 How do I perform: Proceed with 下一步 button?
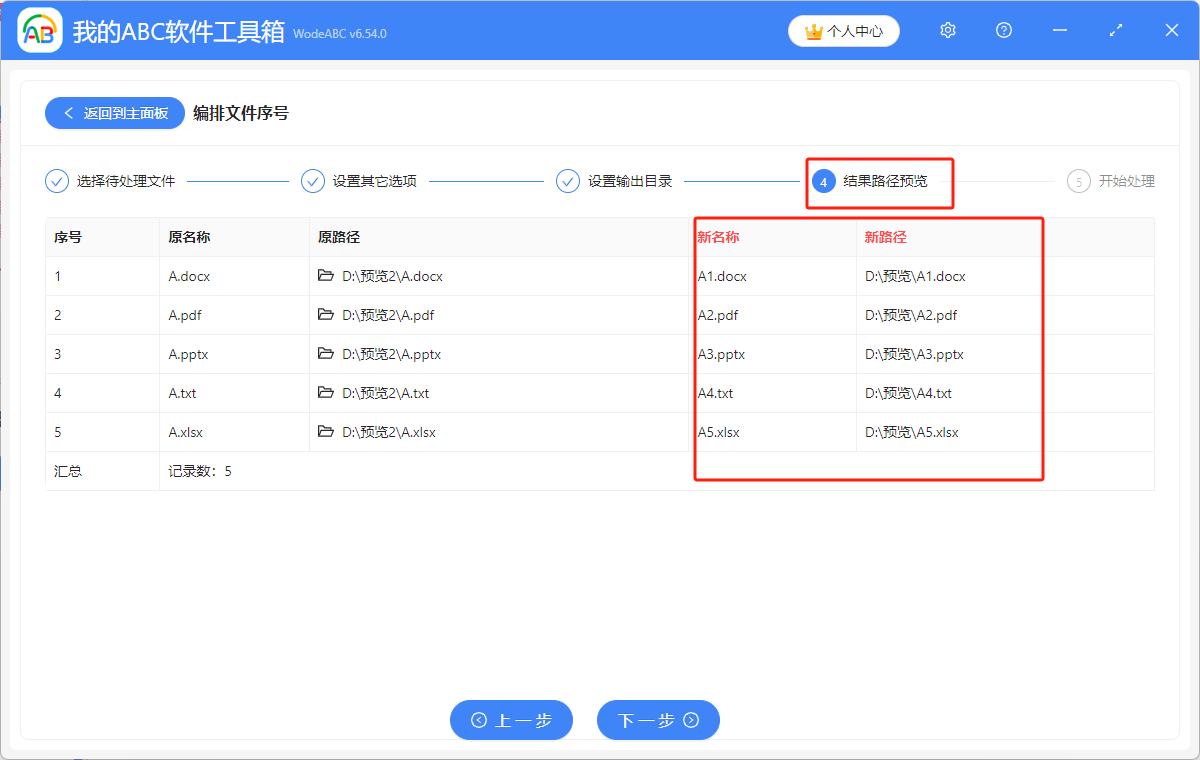[x=658, y=720]
